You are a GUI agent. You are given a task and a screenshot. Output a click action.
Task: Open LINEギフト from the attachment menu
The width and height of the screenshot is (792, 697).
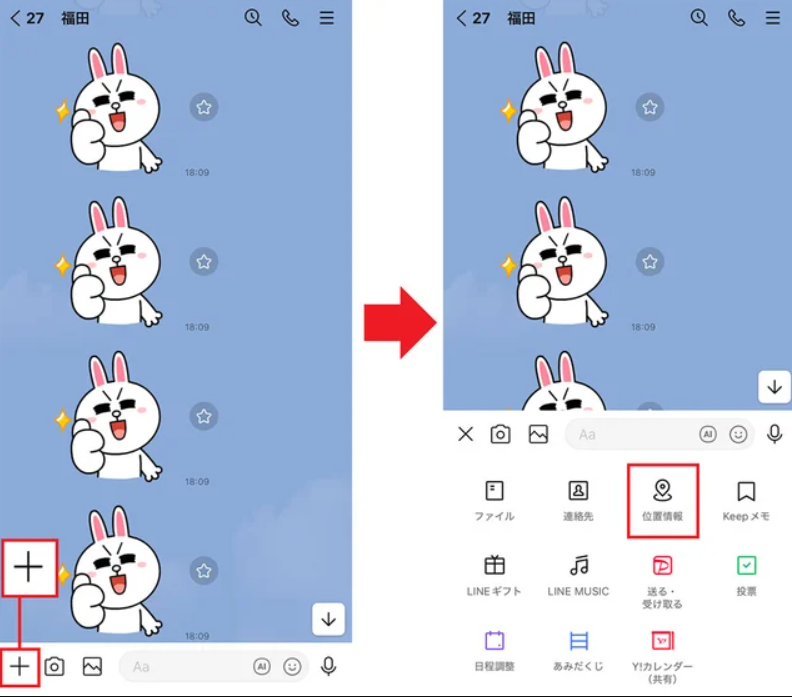click(494, 576)
